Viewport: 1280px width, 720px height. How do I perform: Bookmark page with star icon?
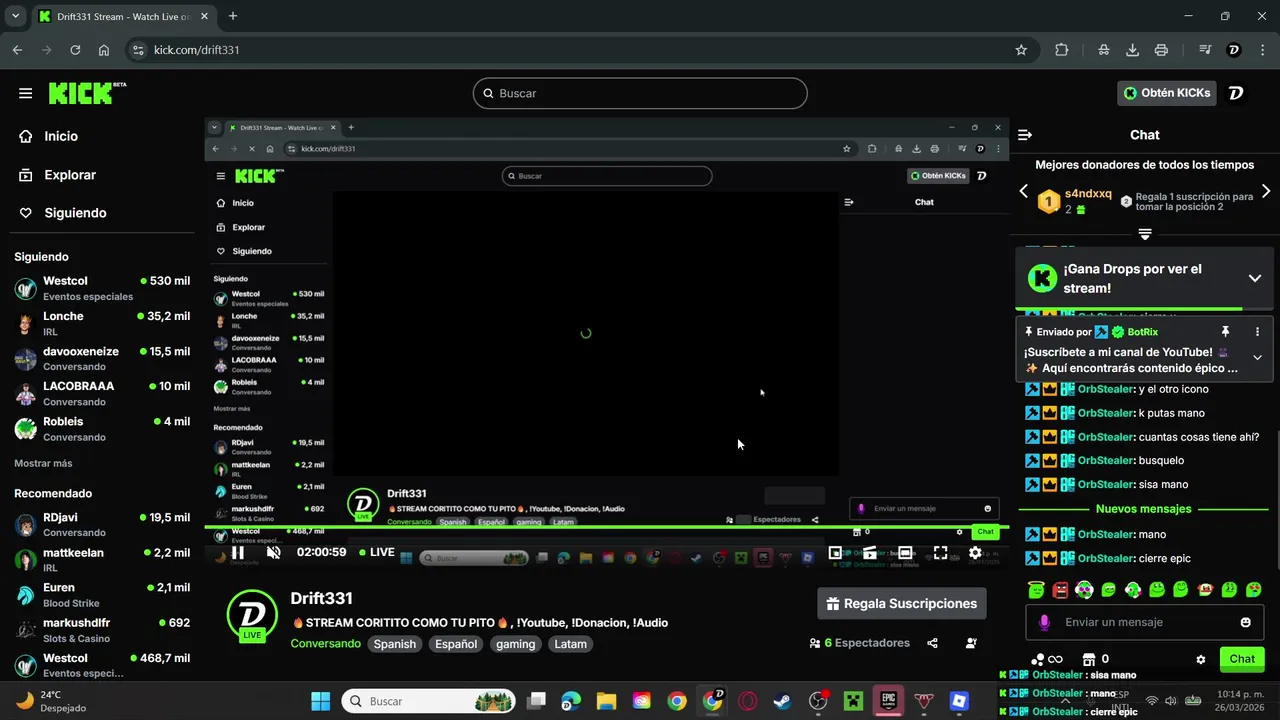[x=1021, y=50]
